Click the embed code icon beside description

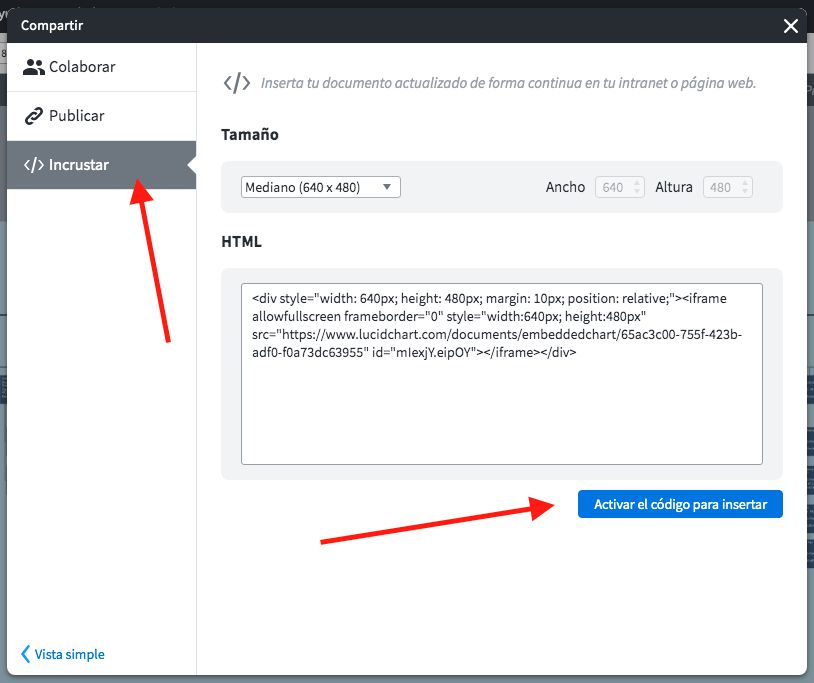(x=237, y=83)
